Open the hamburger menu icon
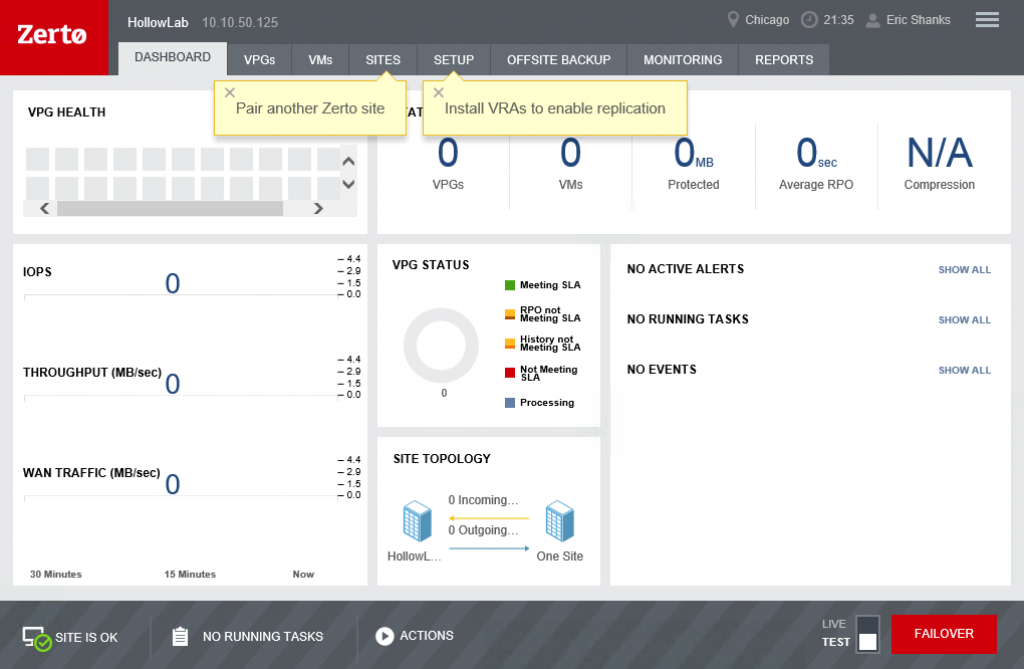 (987, 20)
